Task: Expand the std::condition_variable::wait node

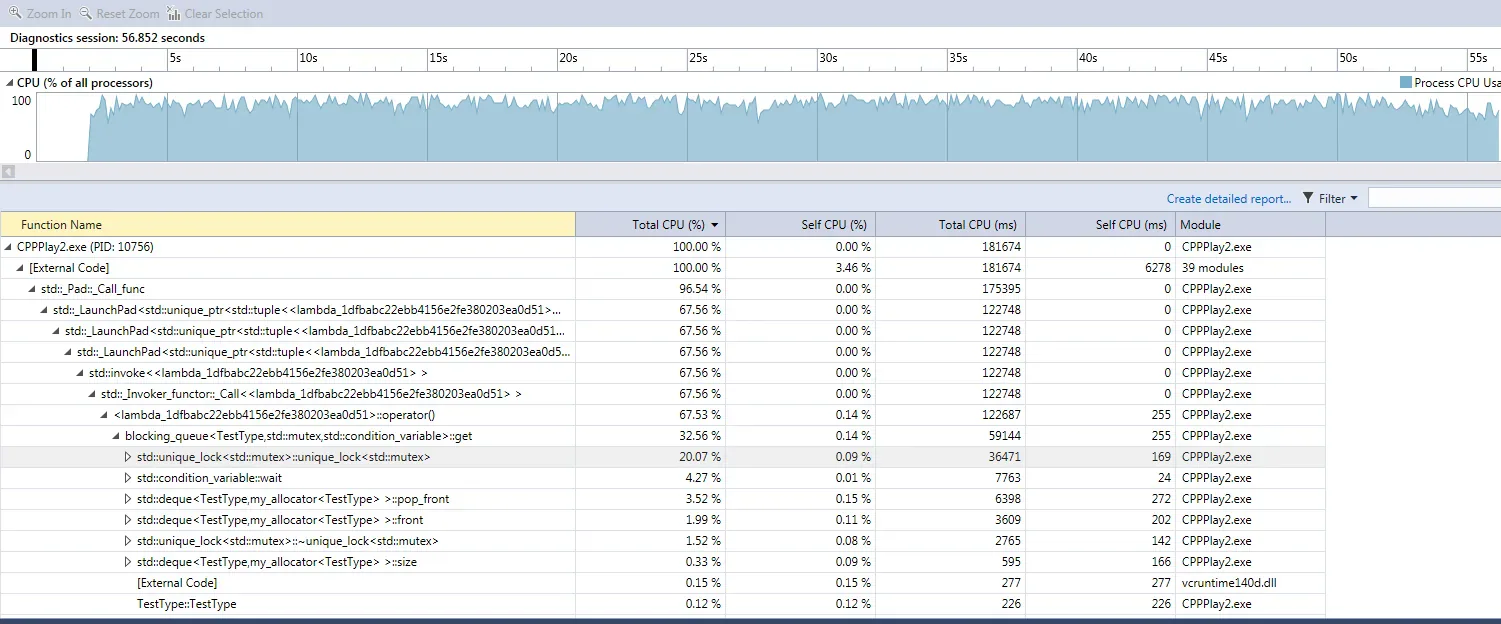Action: [128, 478]
